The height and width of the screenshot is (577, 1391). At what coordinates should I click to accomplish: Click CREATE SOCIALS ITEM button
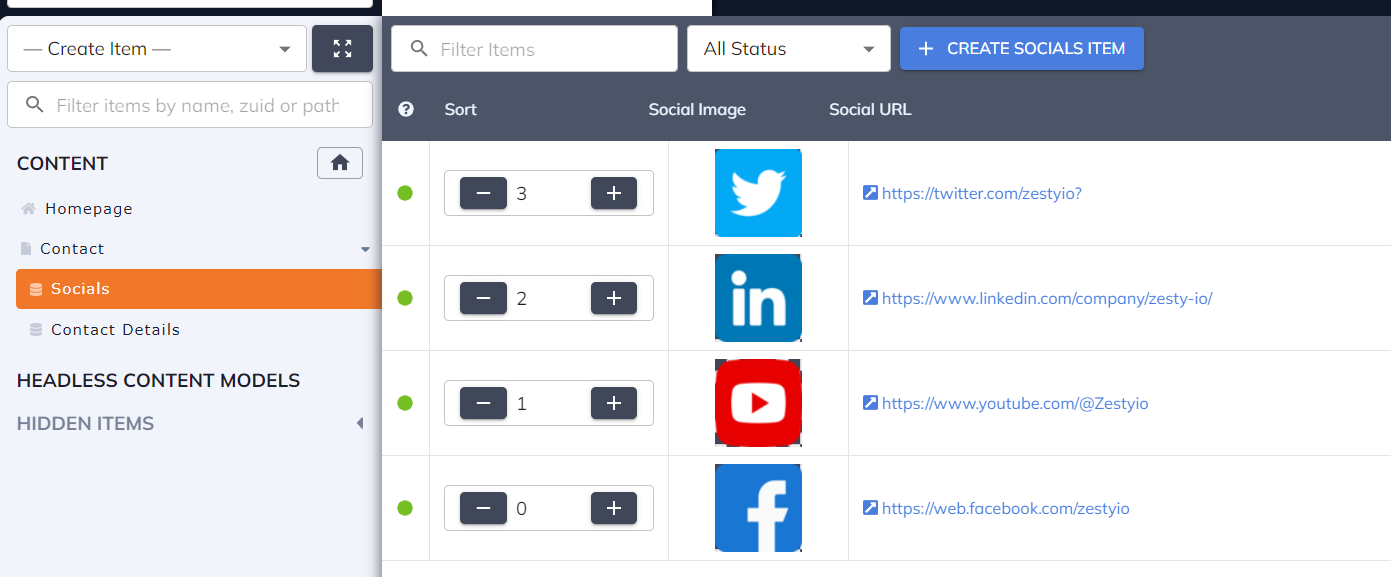(x=1022, y=48)
